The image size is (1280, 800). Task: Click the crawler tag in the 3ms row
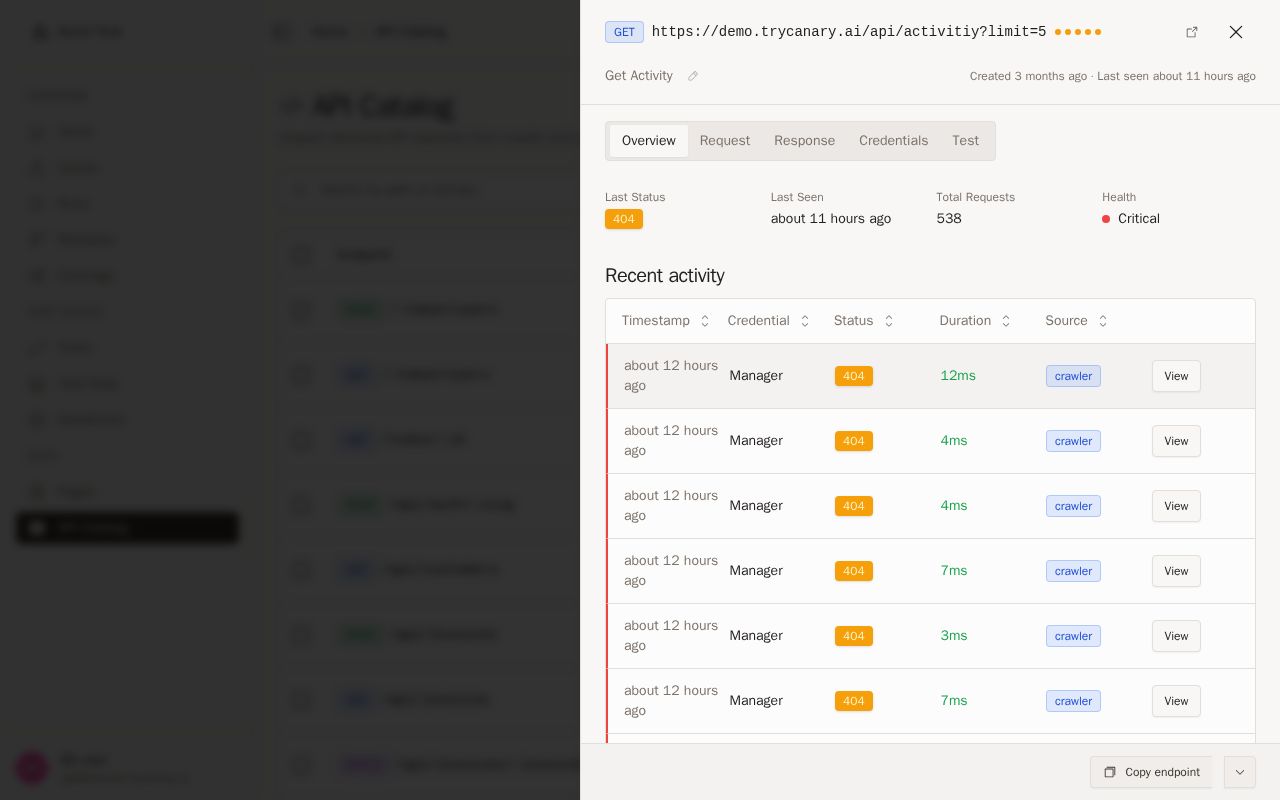pos(1073,636)
